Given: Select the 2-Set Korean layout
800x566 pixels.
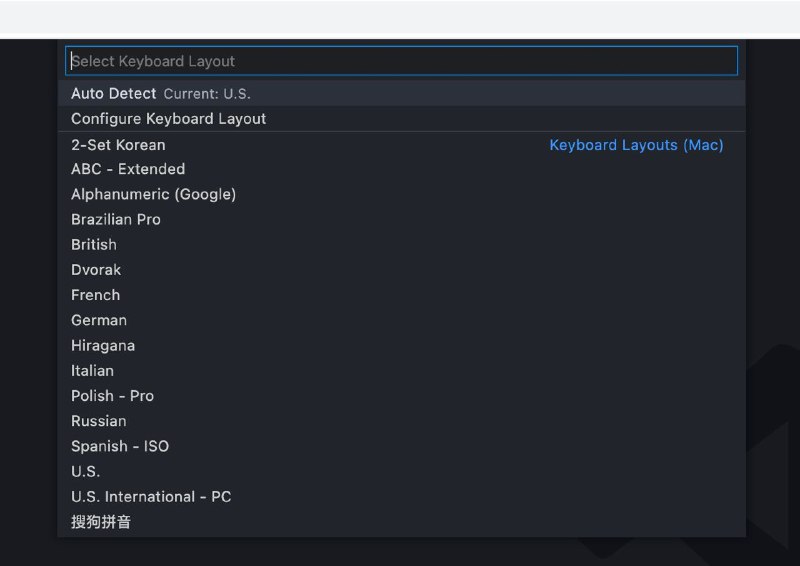Looking at the screenshot, I should click(x=118, y=145).
